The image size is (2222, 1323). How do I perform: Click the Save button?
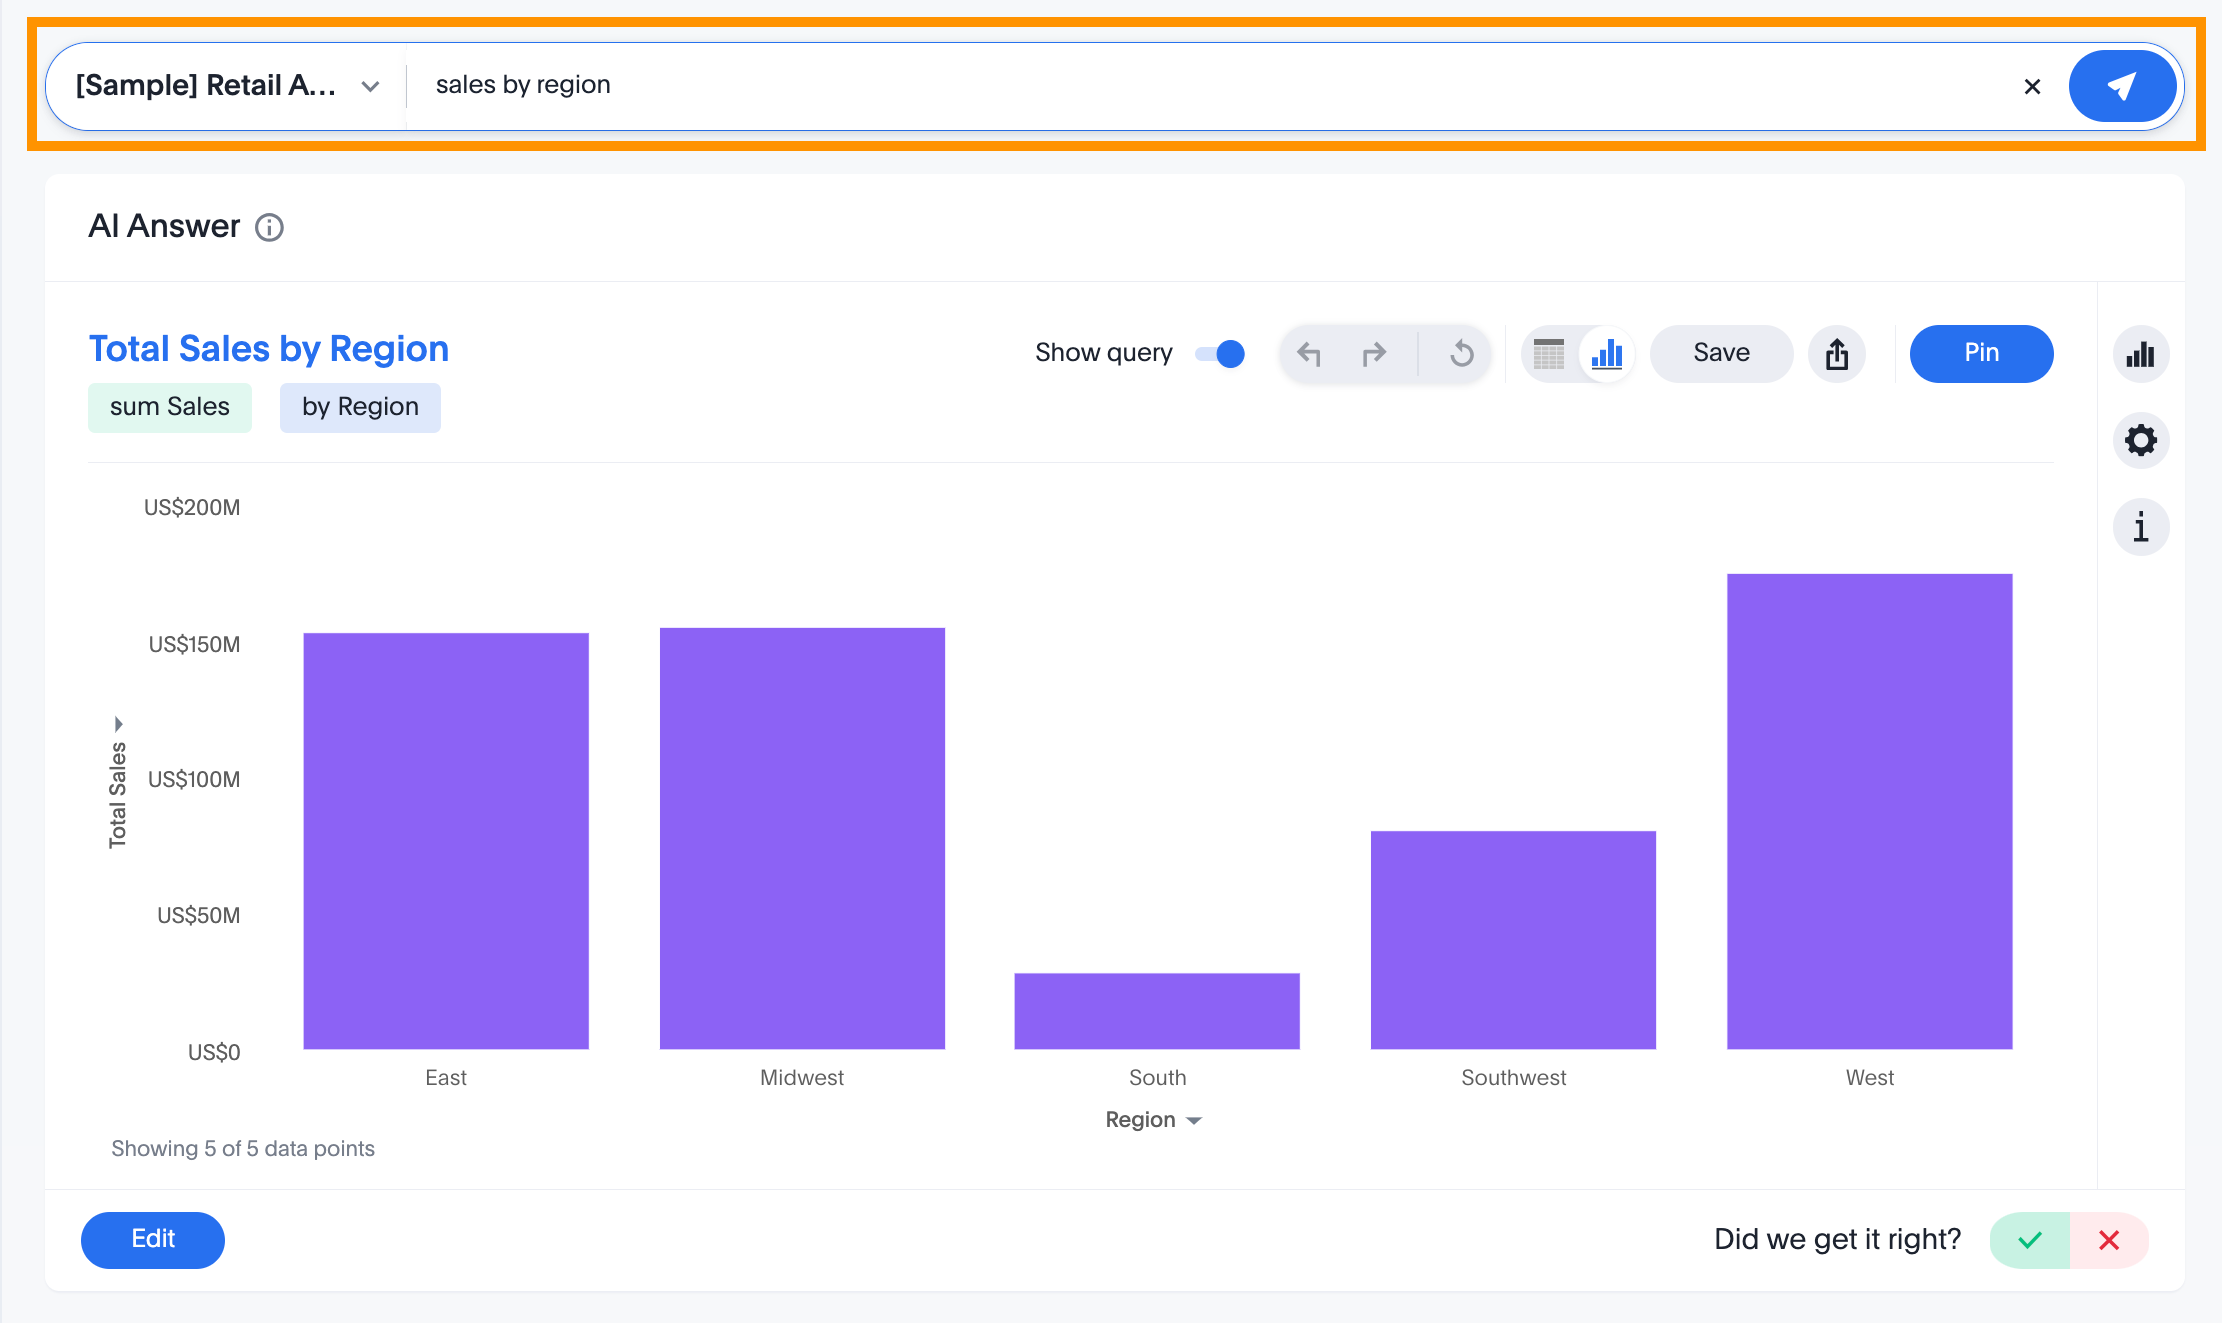(1721, 353)
